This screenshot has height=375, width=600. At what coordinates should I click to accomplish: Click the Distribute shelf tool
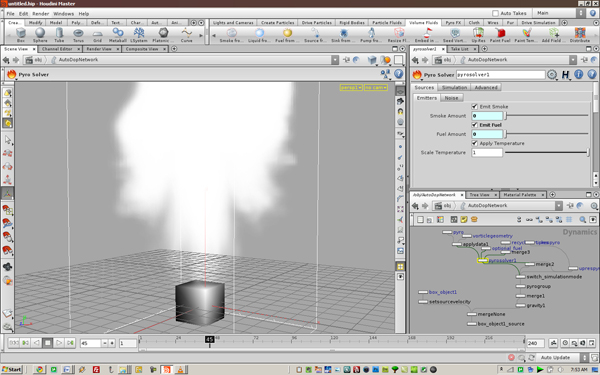[580, 35]
